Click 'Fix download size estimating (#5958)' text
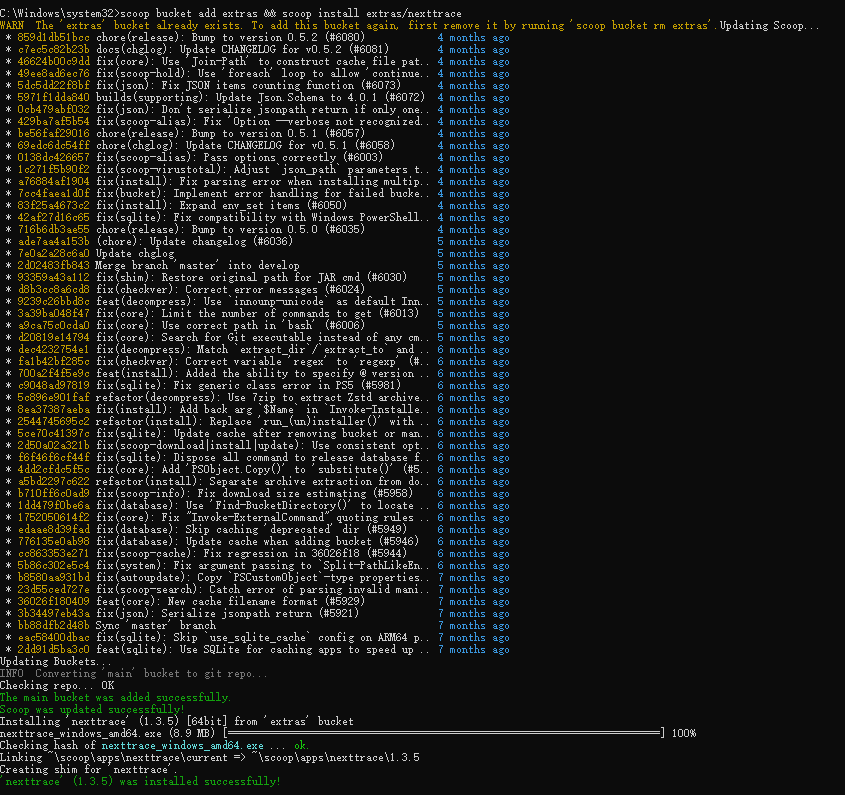 (305, 493)
